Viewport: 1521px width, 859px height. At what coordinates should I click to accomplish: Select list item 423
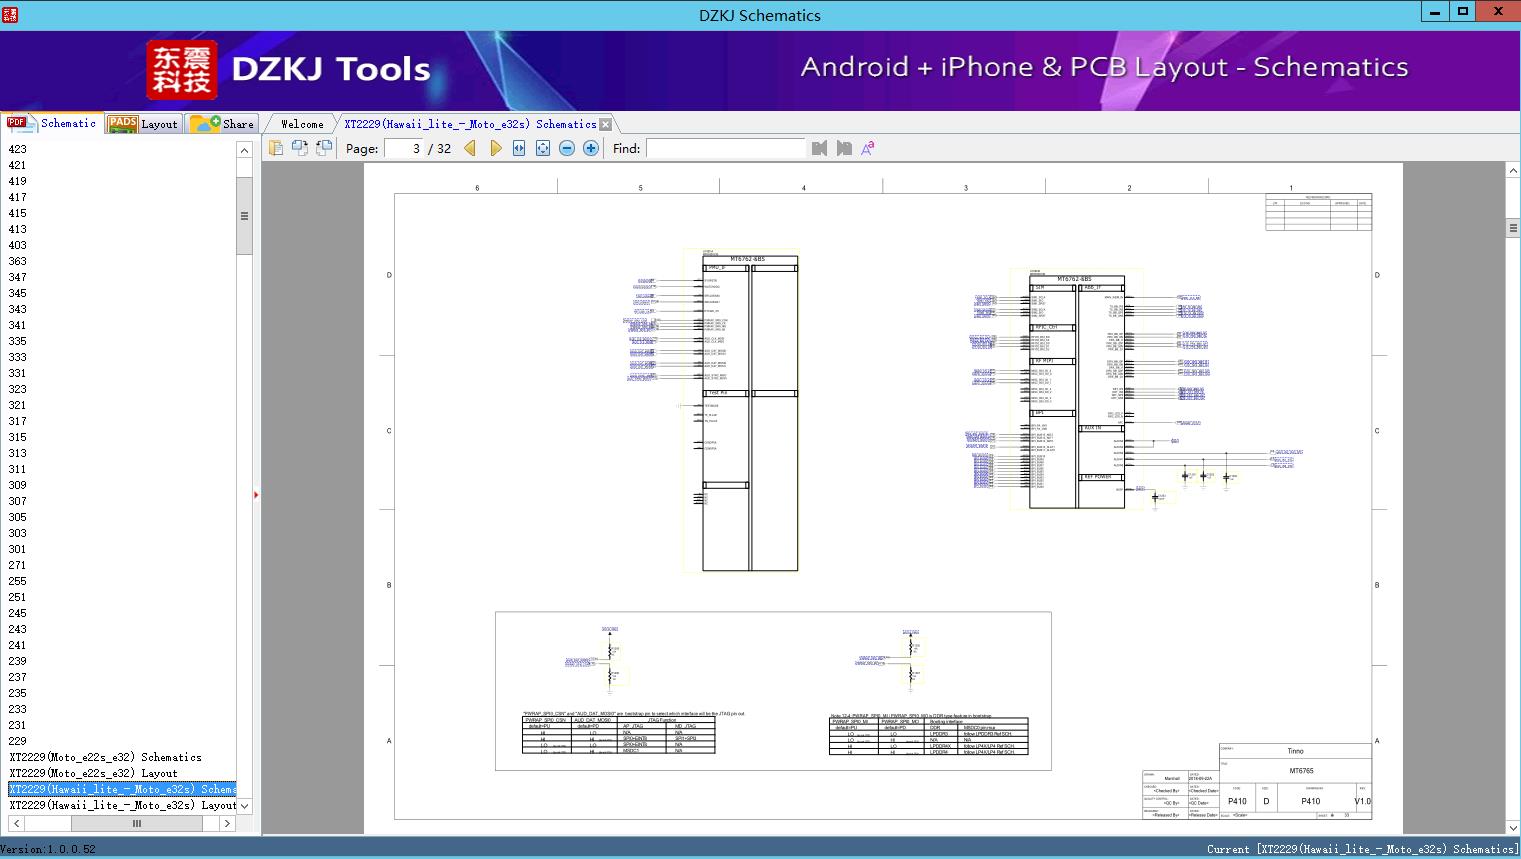click(18, 149)
